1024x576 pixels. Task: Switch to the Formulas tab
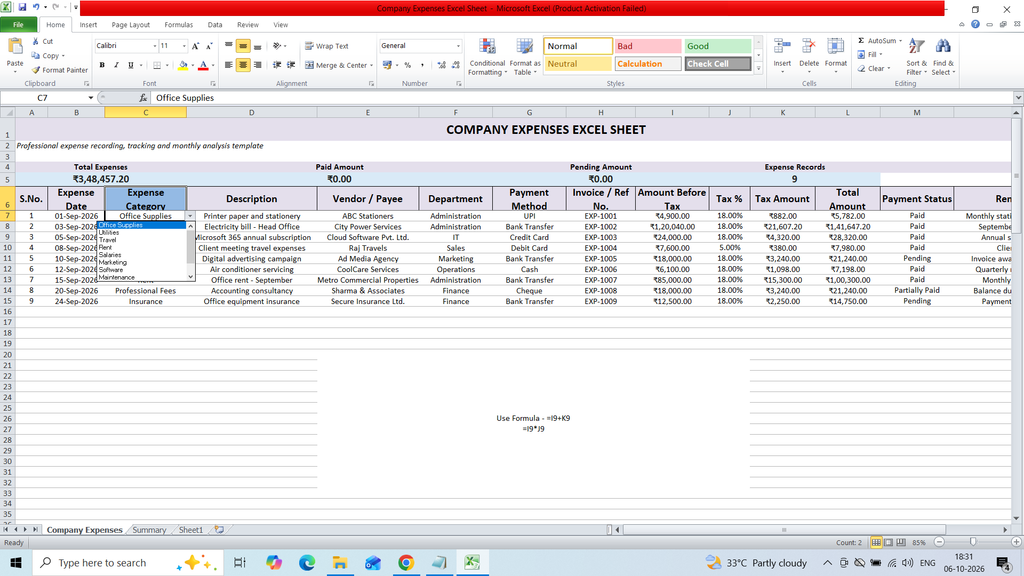click(178, 25)
